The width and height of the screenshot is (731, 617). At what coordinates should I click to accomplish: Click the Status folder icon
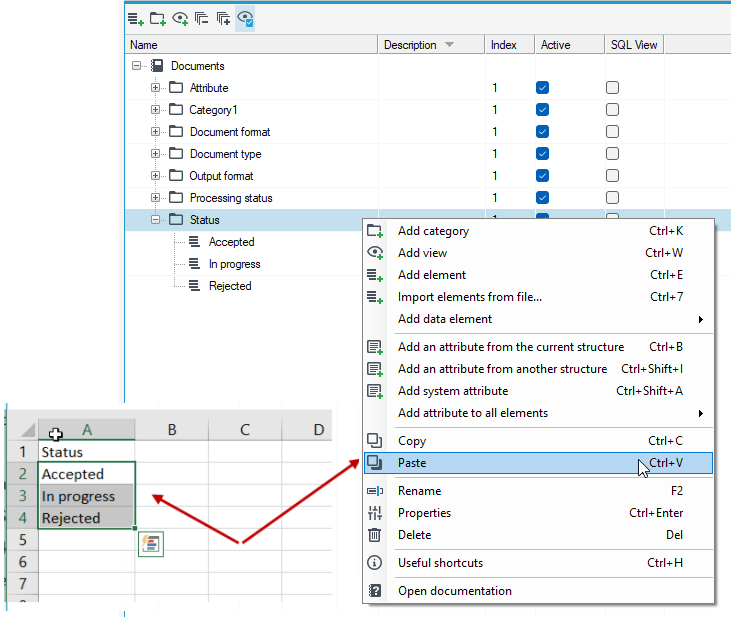tap(176, 219)
